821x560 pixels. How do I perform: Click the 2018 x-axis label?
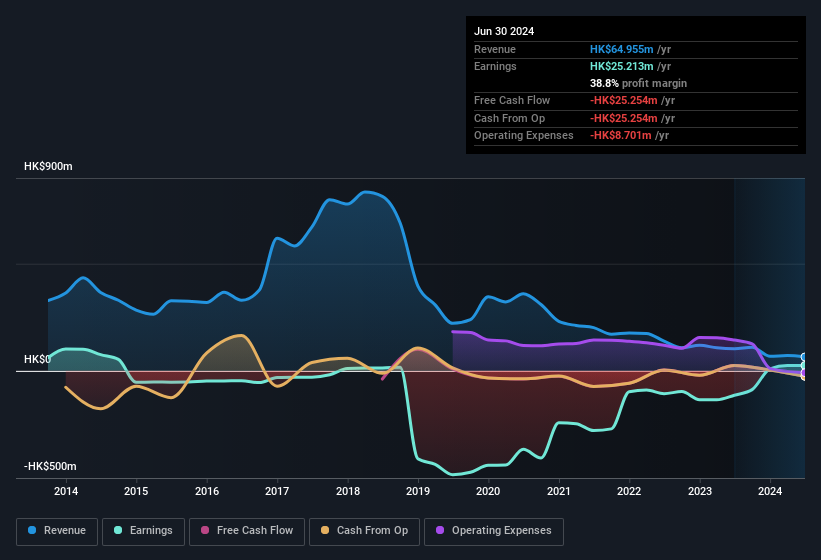pyautogui.click(x=348, y=491)
